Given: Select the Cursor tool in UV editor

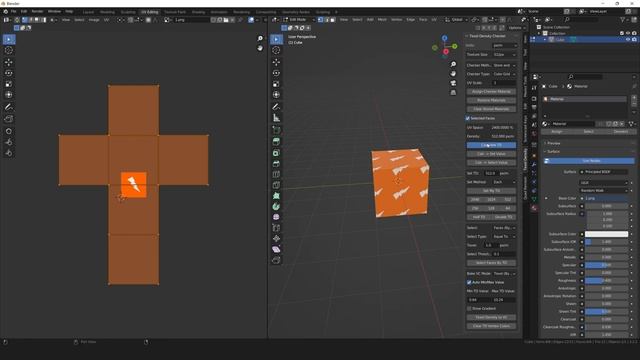Looking at the screenshot, I should pos(9,50).
